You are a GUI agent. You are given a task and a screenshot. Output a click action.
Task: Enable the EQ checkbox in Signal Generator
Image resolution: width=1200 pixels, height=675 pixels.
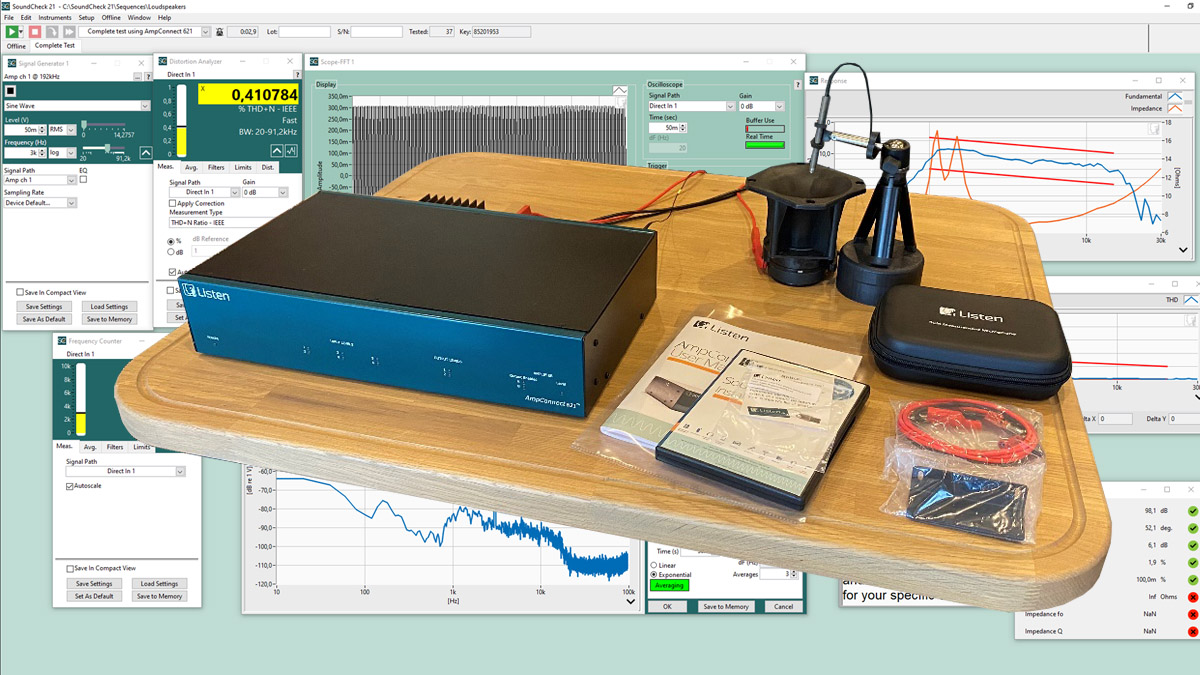83,179
